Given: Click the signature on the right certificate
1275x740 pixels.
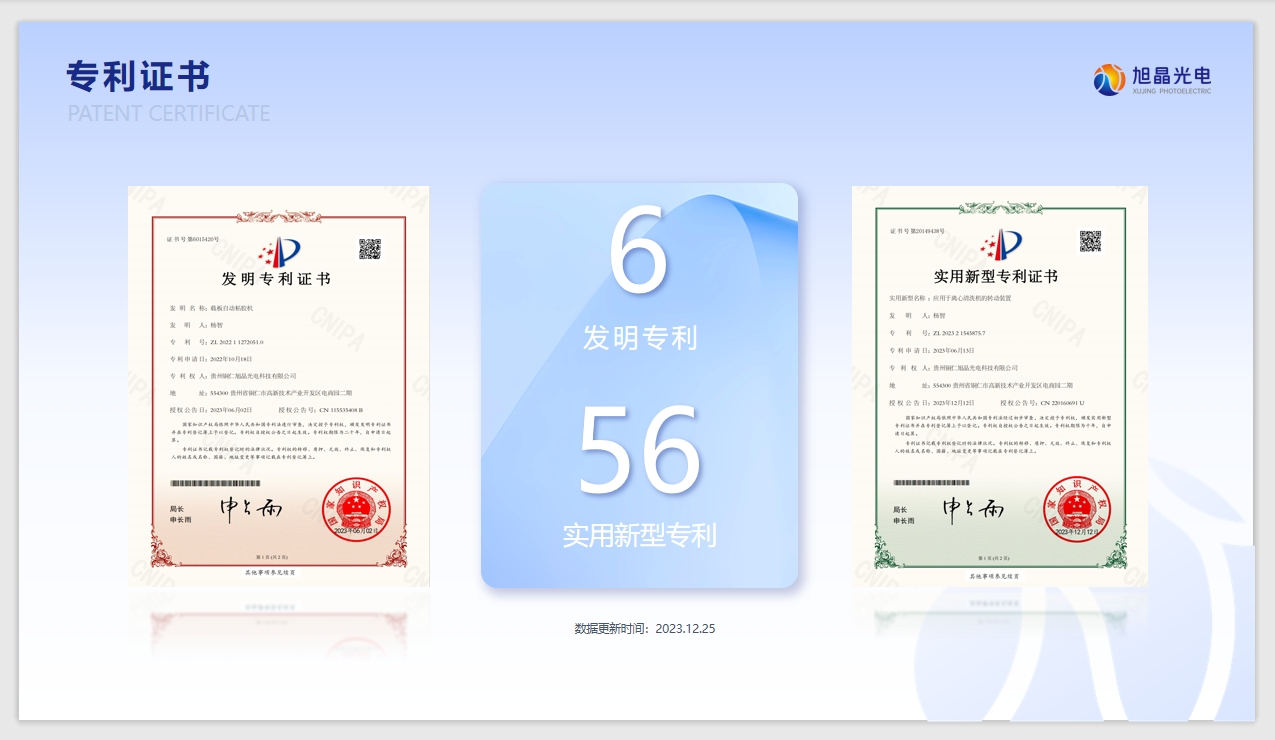Looking at the screenshot, I should point(973,510).
